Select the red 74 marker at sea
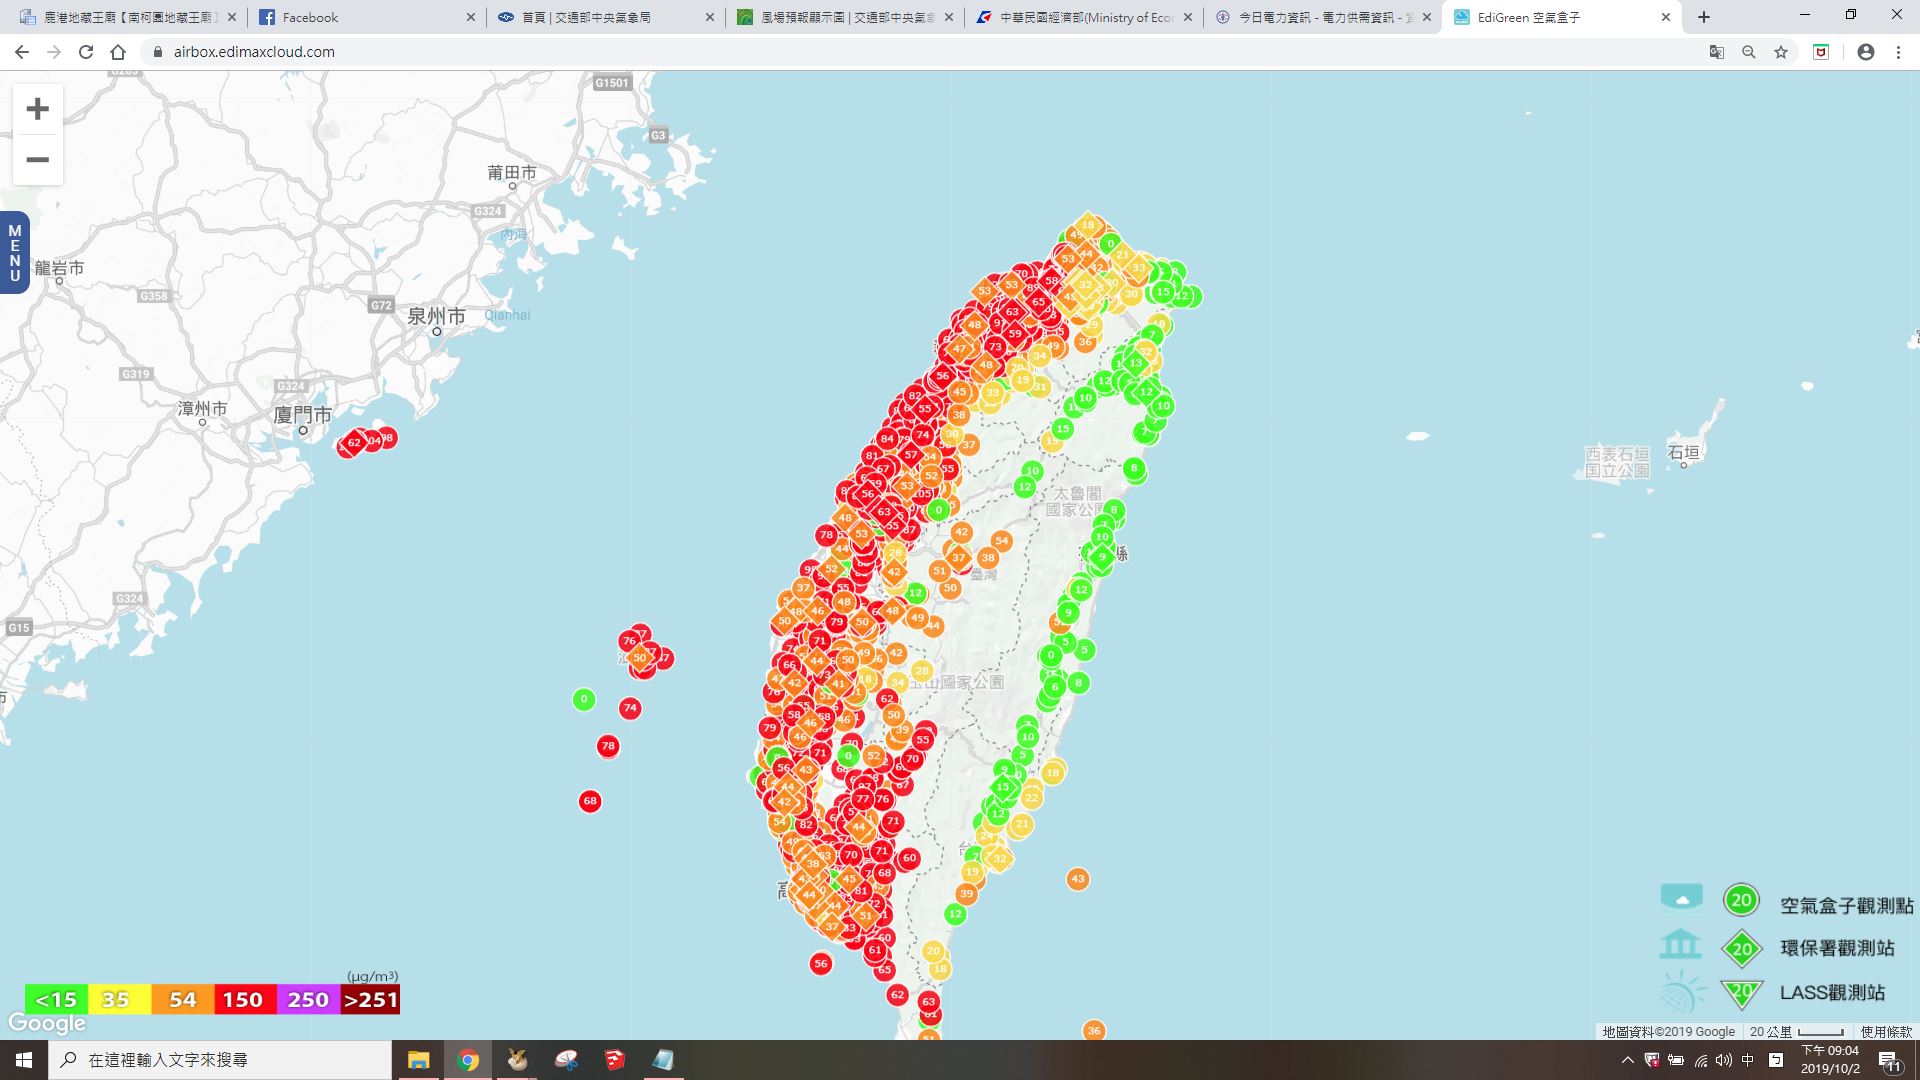 click(x=630, y=708)
